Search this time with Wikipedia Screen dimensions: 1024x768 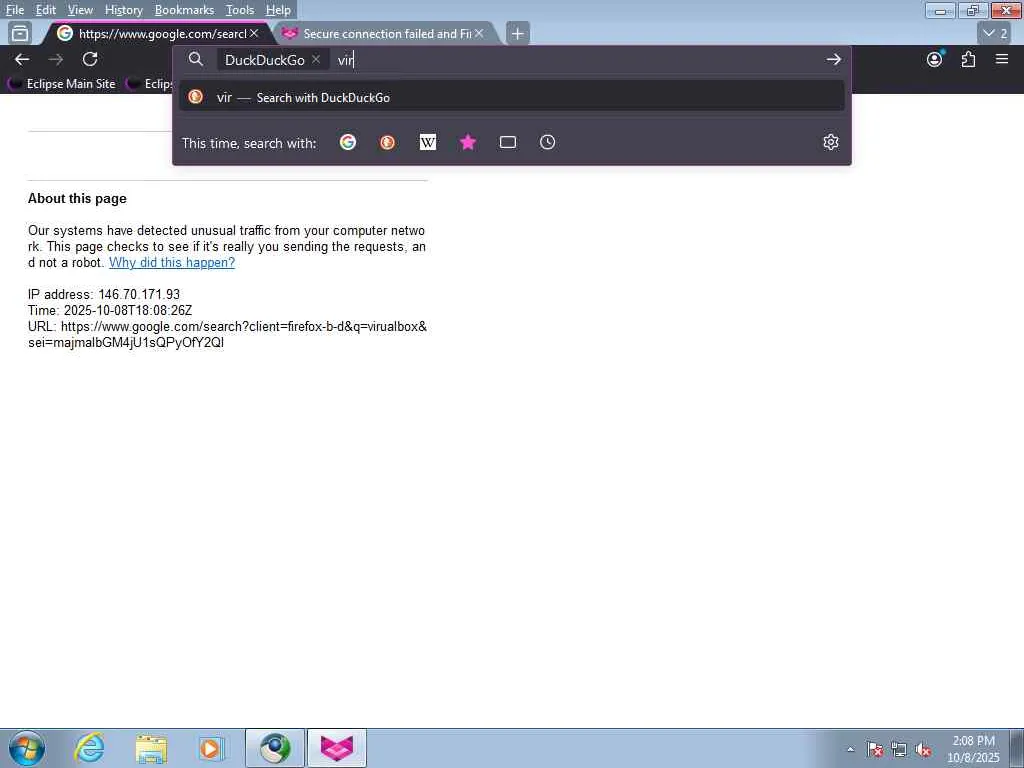[x=428, y=142]
